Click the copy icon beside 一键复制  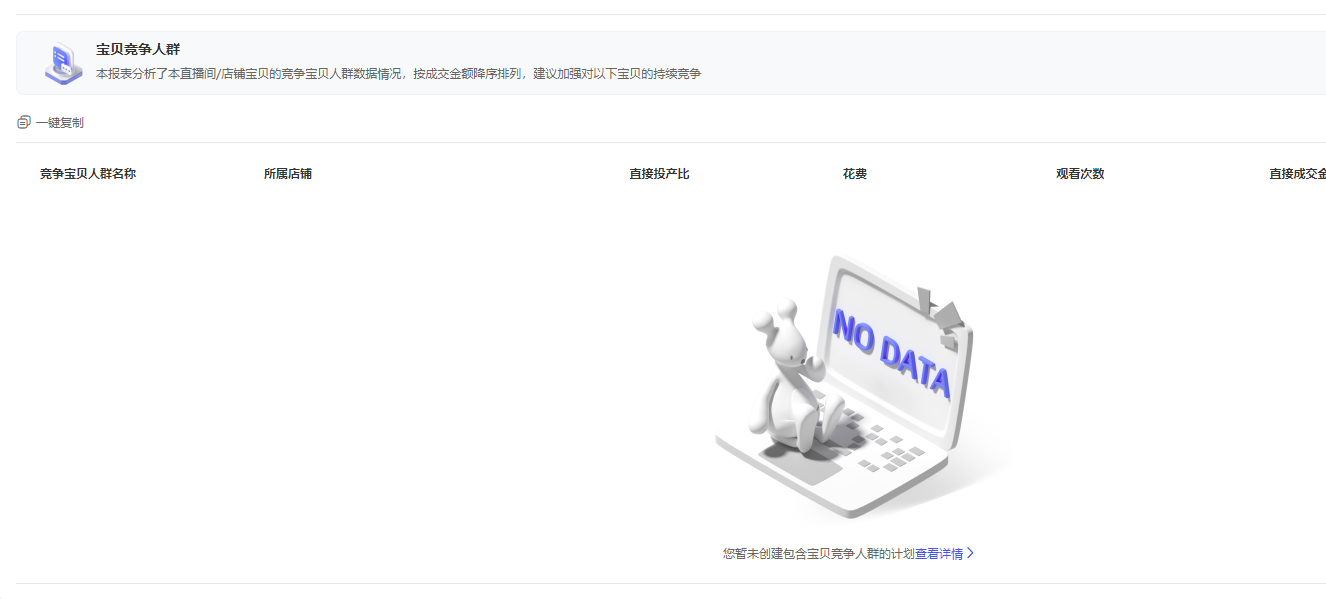pos(24,122)
